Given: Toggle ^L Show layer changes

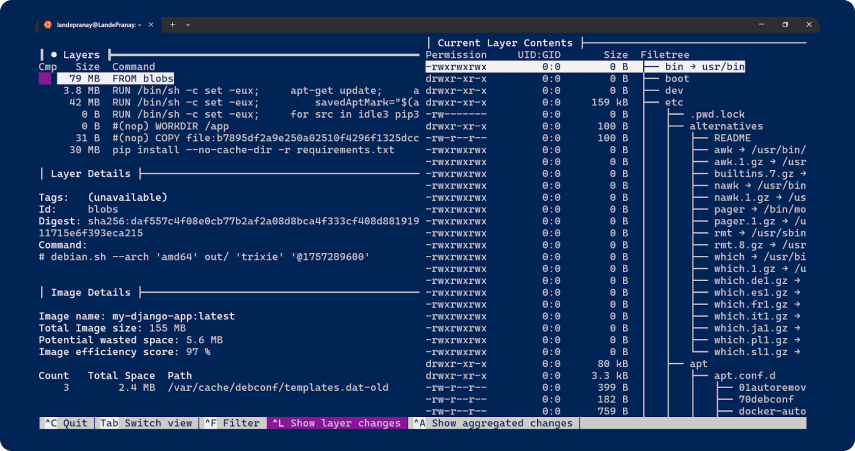Looking at the screenshot, I should click(336, 423).
